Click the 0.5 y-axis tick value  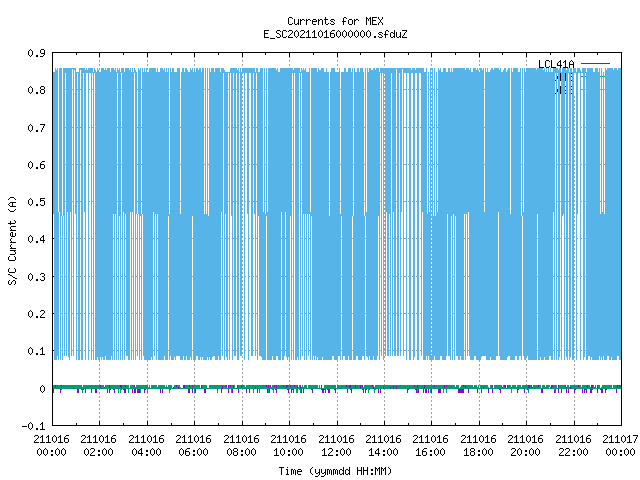pos(36,202)
